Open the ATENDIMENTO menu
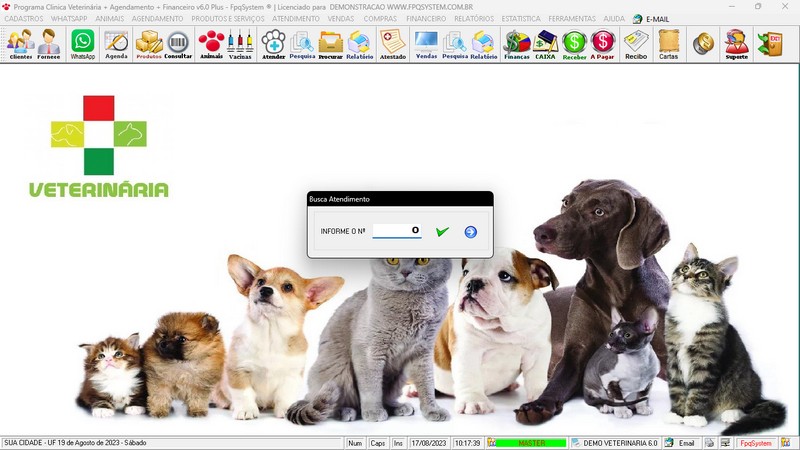 point(295,19)
